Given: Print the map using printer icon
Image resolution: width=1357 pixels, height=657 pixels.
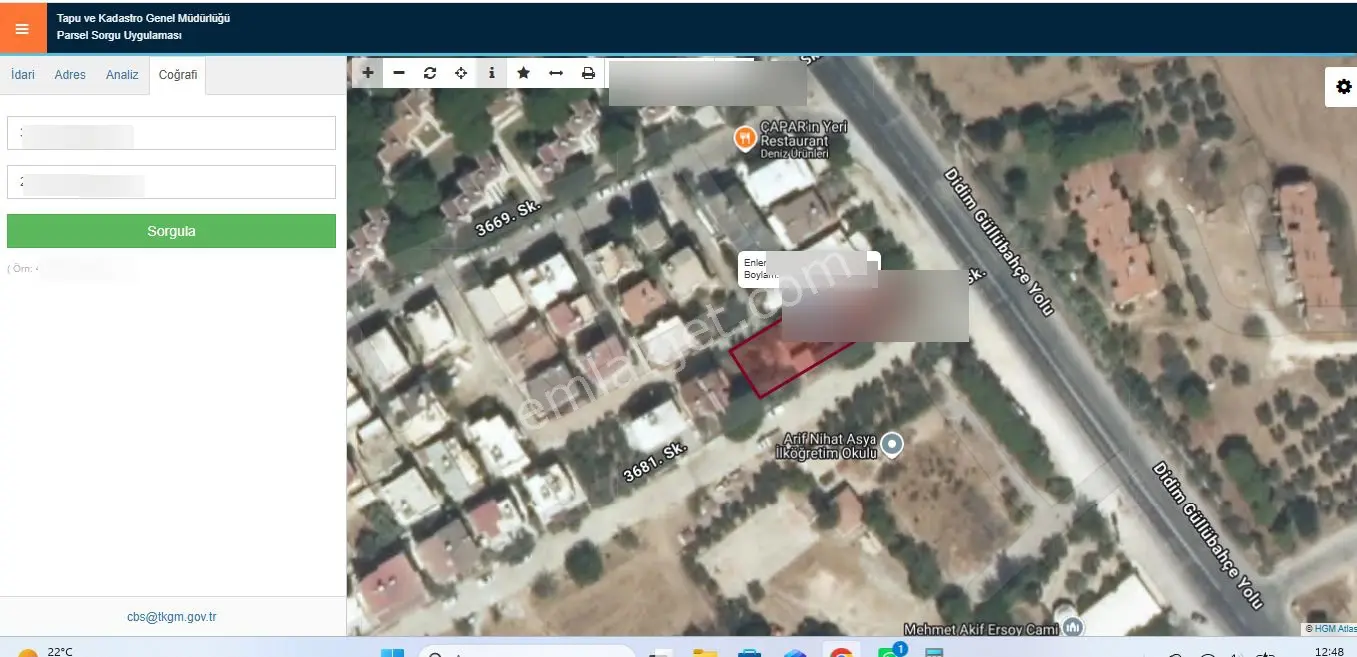Looking at the screenshot, I should 588,73.
